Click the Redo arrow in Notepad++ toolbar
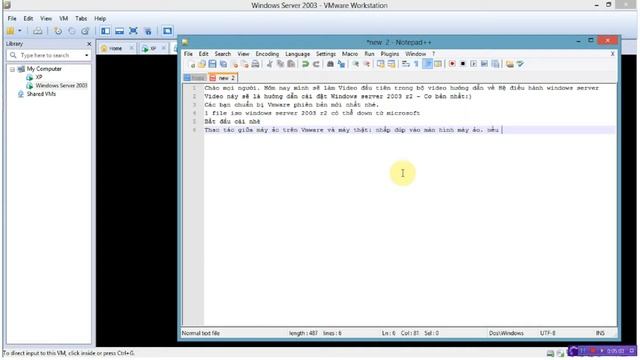 click(316, 64)
